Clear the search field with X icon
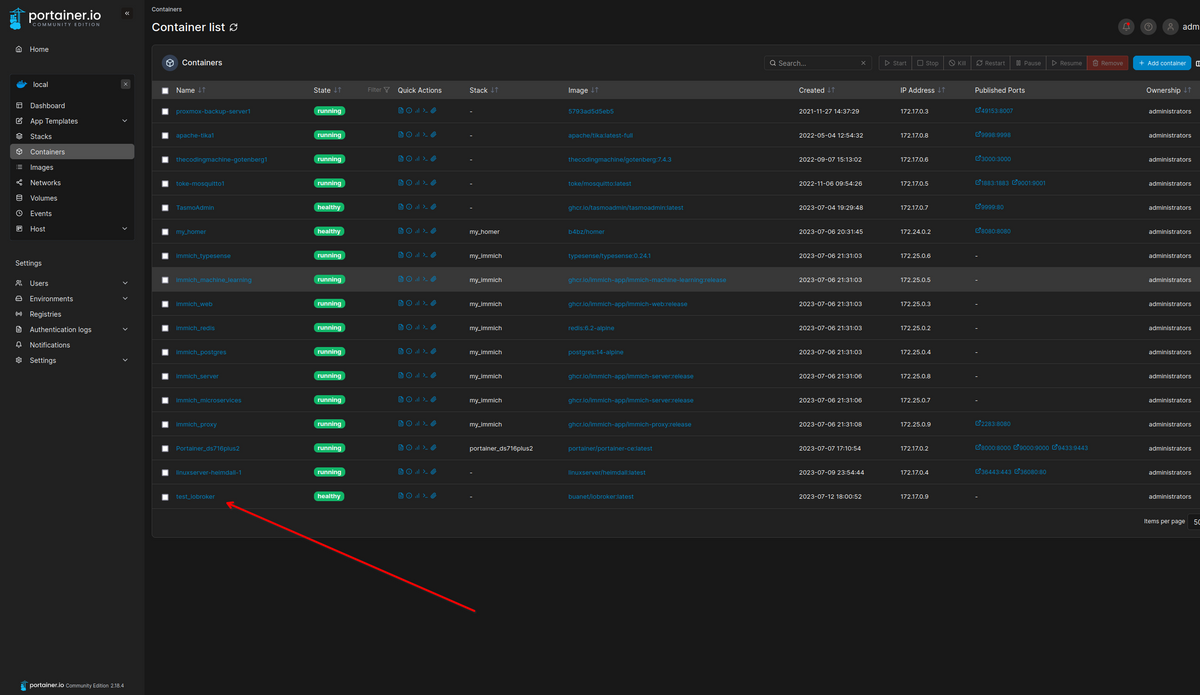The width and height of the screenshot is (1200, 695). point(864,63)
